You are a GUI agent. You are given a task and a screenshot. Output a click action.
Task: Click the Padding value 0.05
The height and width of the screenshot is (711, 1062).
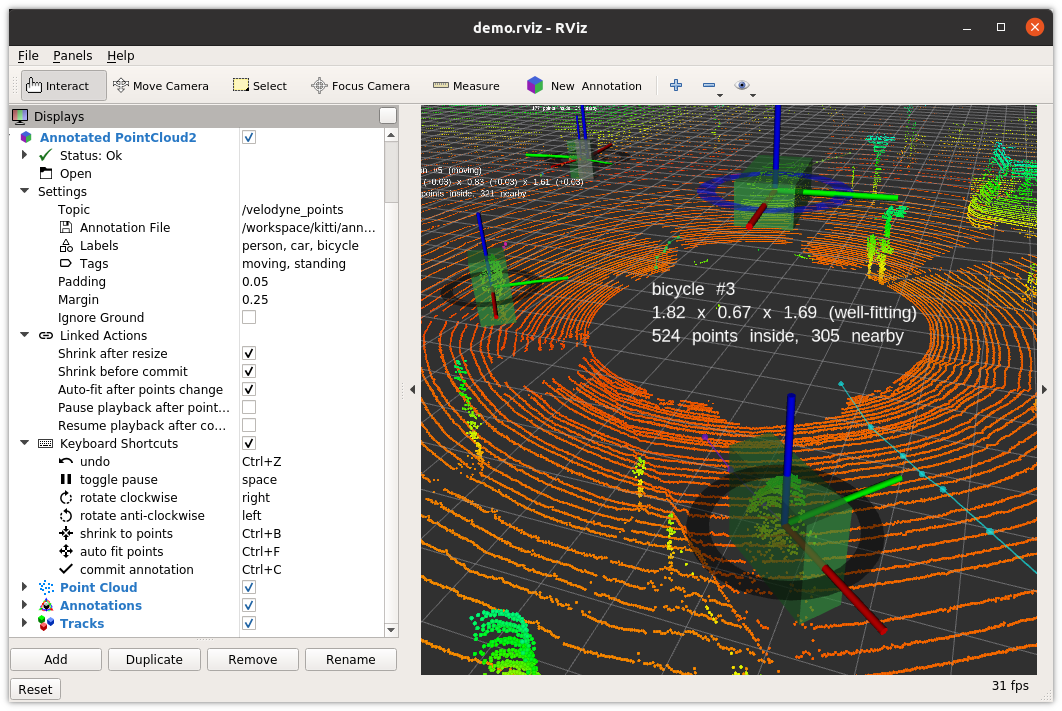[255, 282]
